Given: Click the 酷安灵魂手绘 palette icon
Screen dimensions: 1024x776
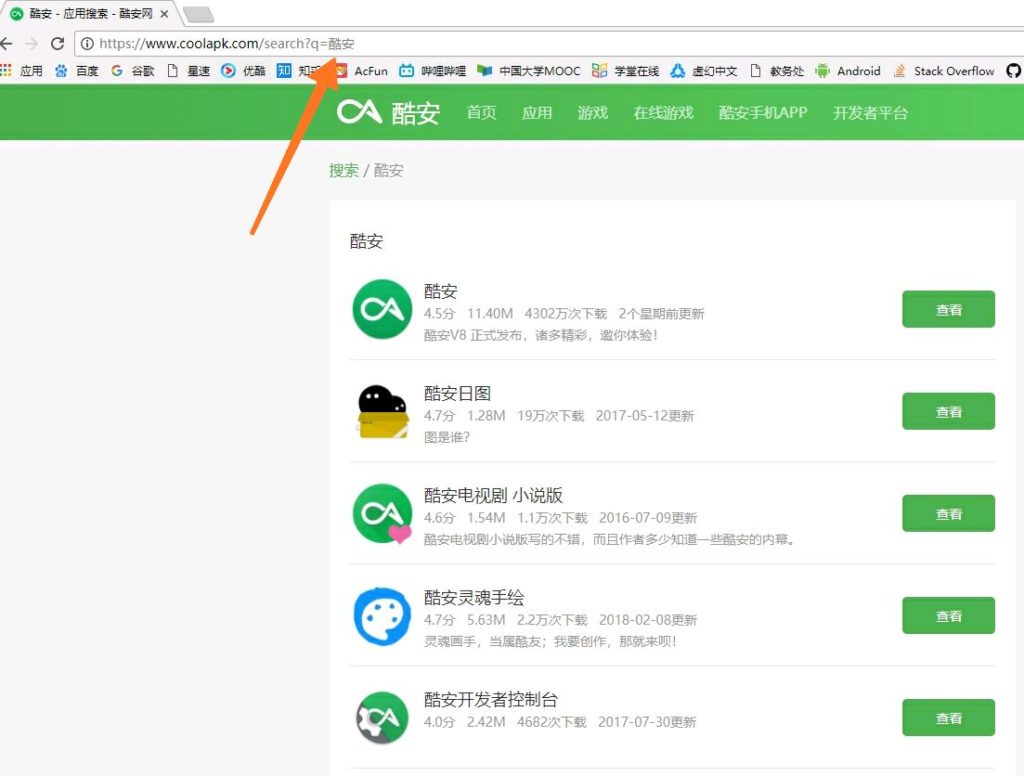Looking at the screenshot, I should pos(382,616).
